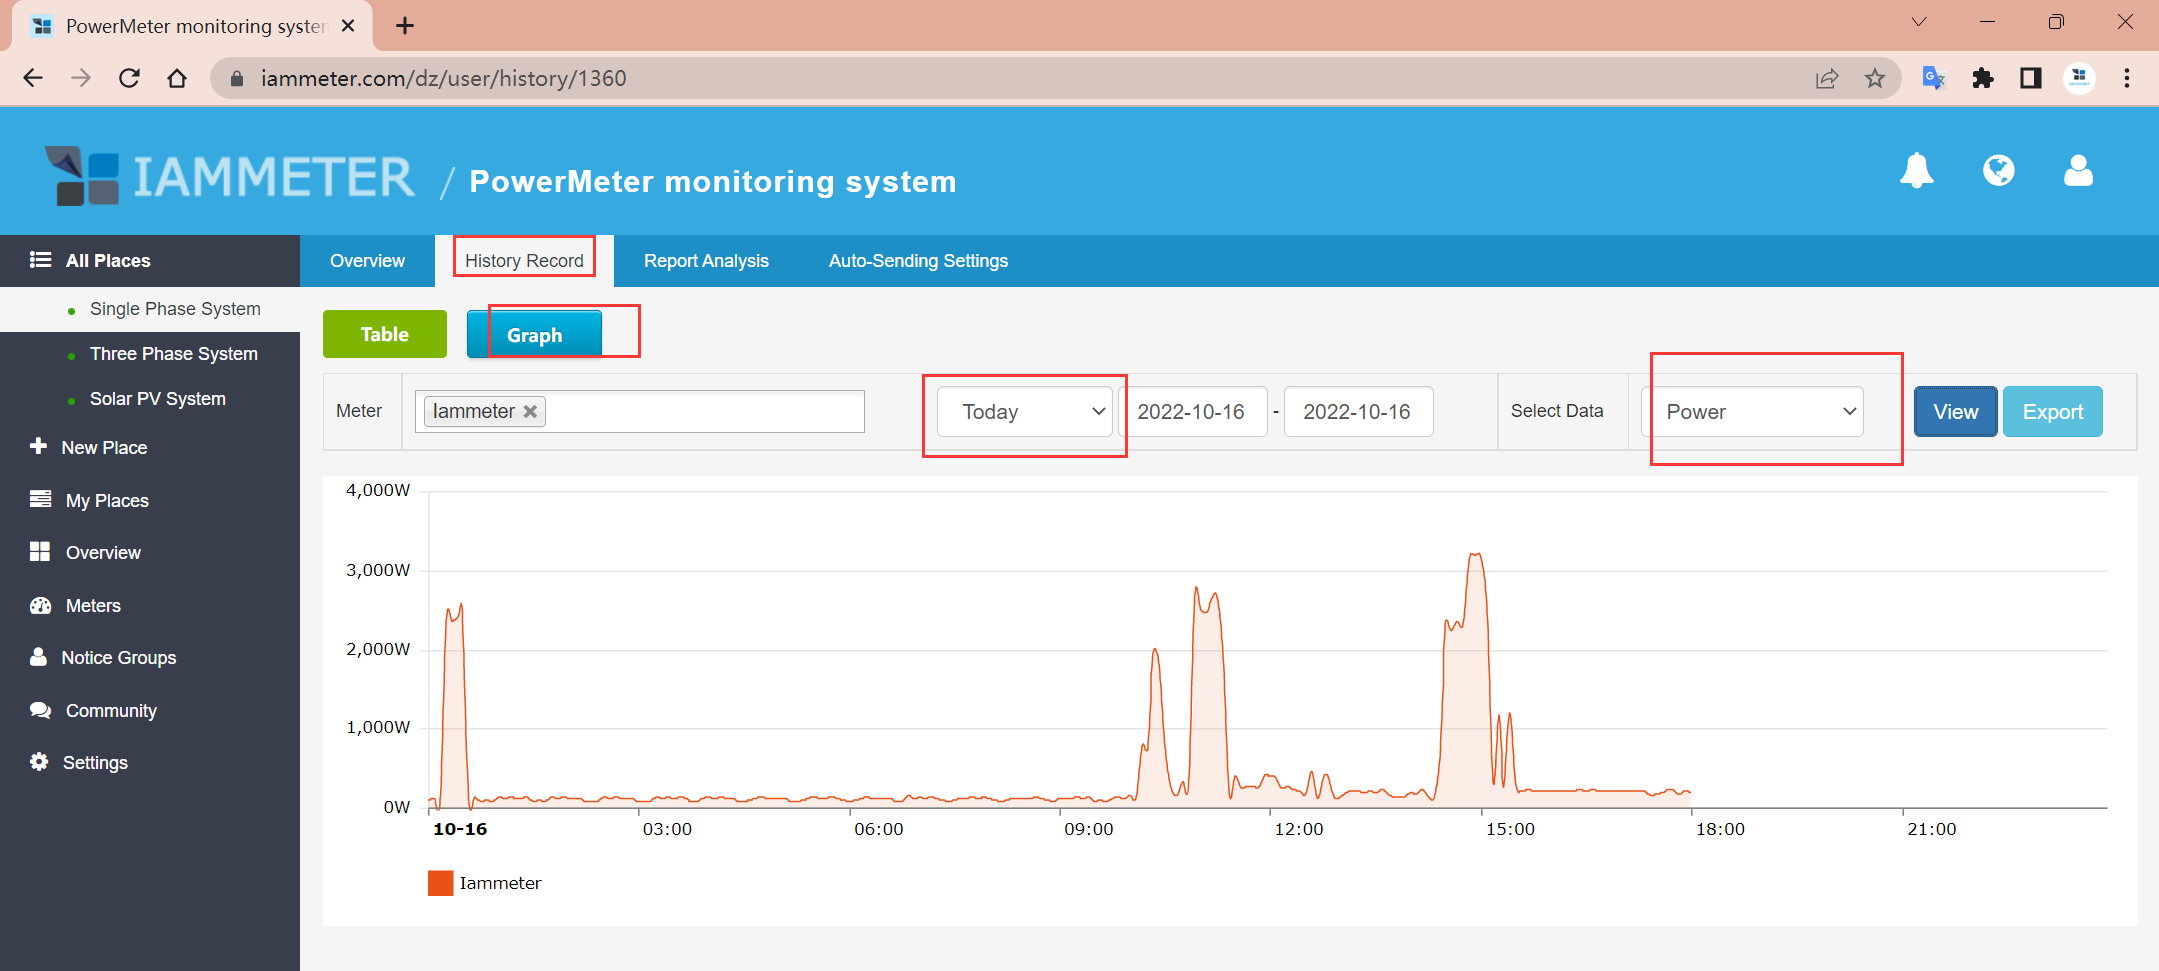Bookmark this page with the star icon
2159x971 pixels.
click(x=1875, y=78)
